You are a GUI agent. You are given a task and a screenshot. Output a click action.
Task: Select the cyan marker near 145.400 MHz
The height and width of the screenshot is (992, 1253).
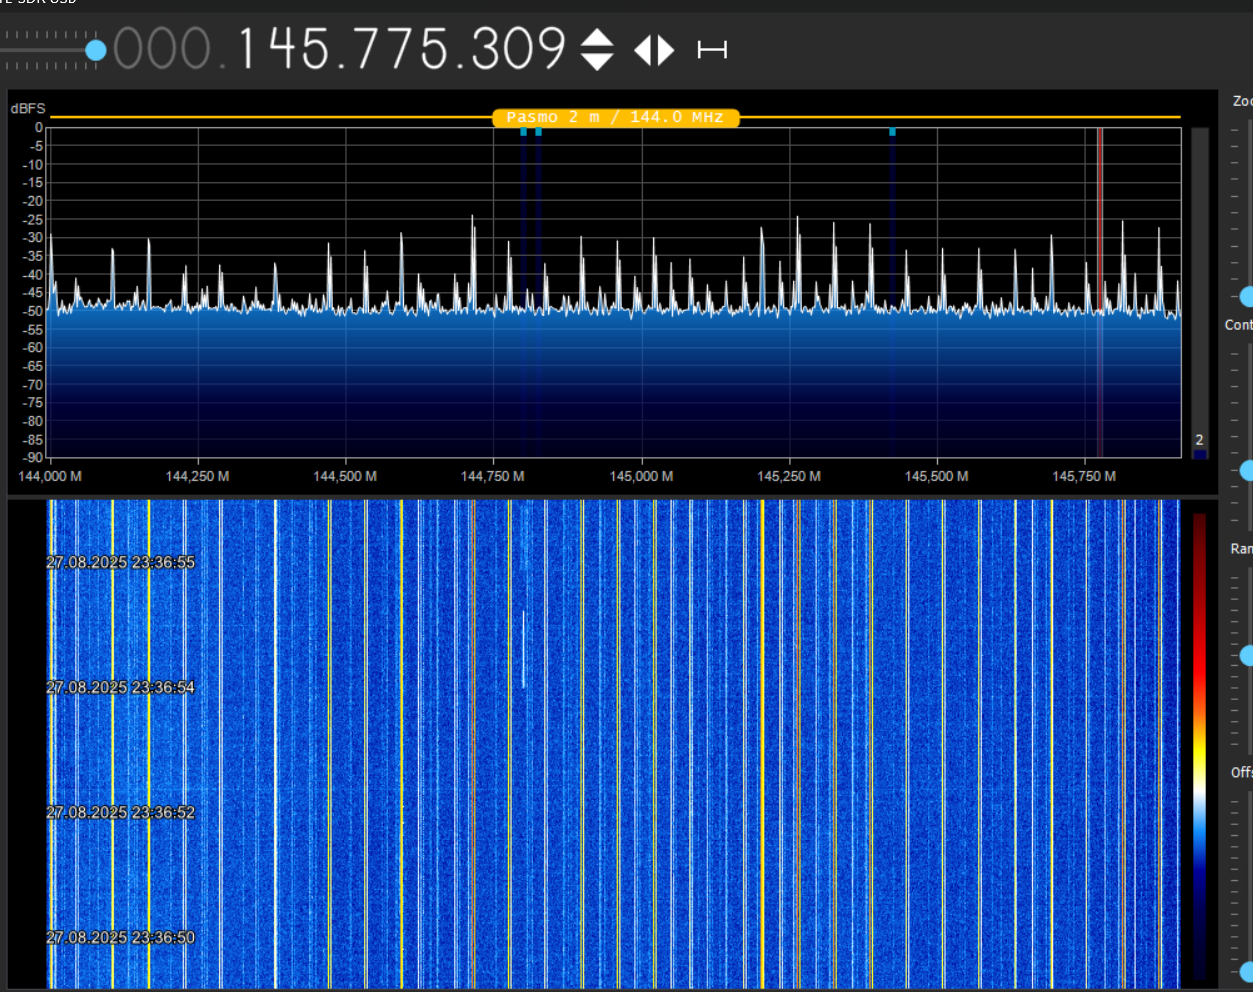892,132
